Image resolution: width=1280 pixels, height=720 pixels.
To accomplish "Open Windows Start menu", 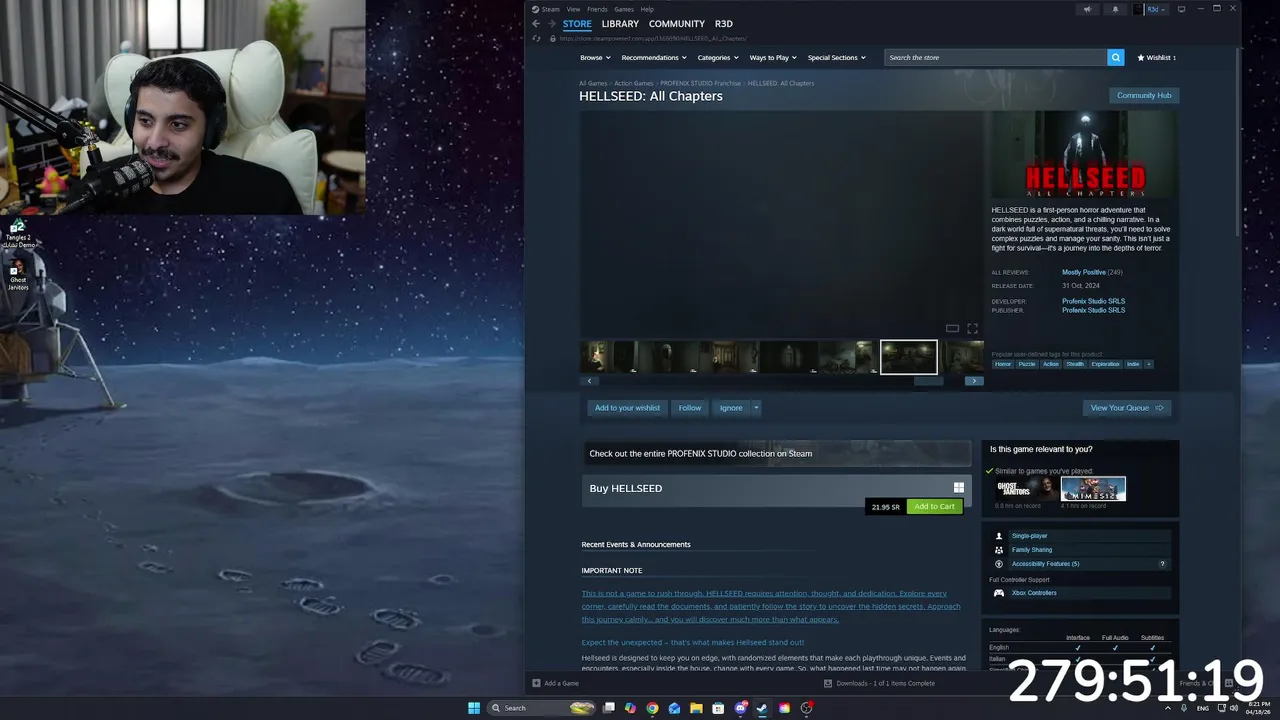I will 474,708.
